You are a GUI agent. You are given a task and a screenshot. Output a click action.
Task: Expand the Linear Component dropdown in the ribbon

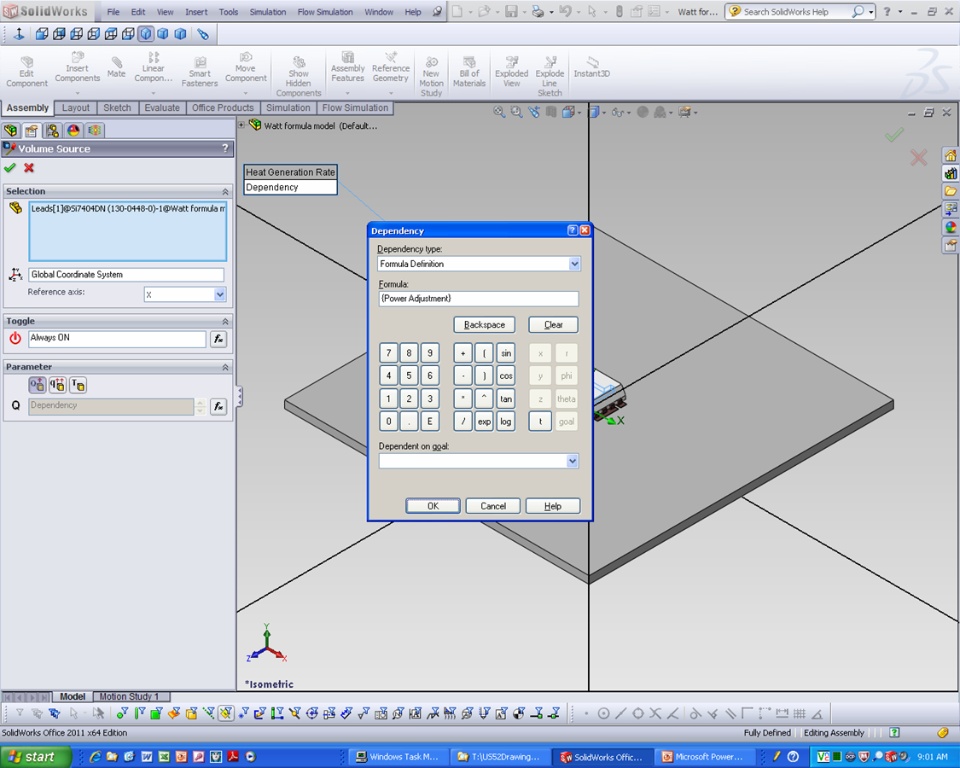pyautogui.click(x=153, y=93)
